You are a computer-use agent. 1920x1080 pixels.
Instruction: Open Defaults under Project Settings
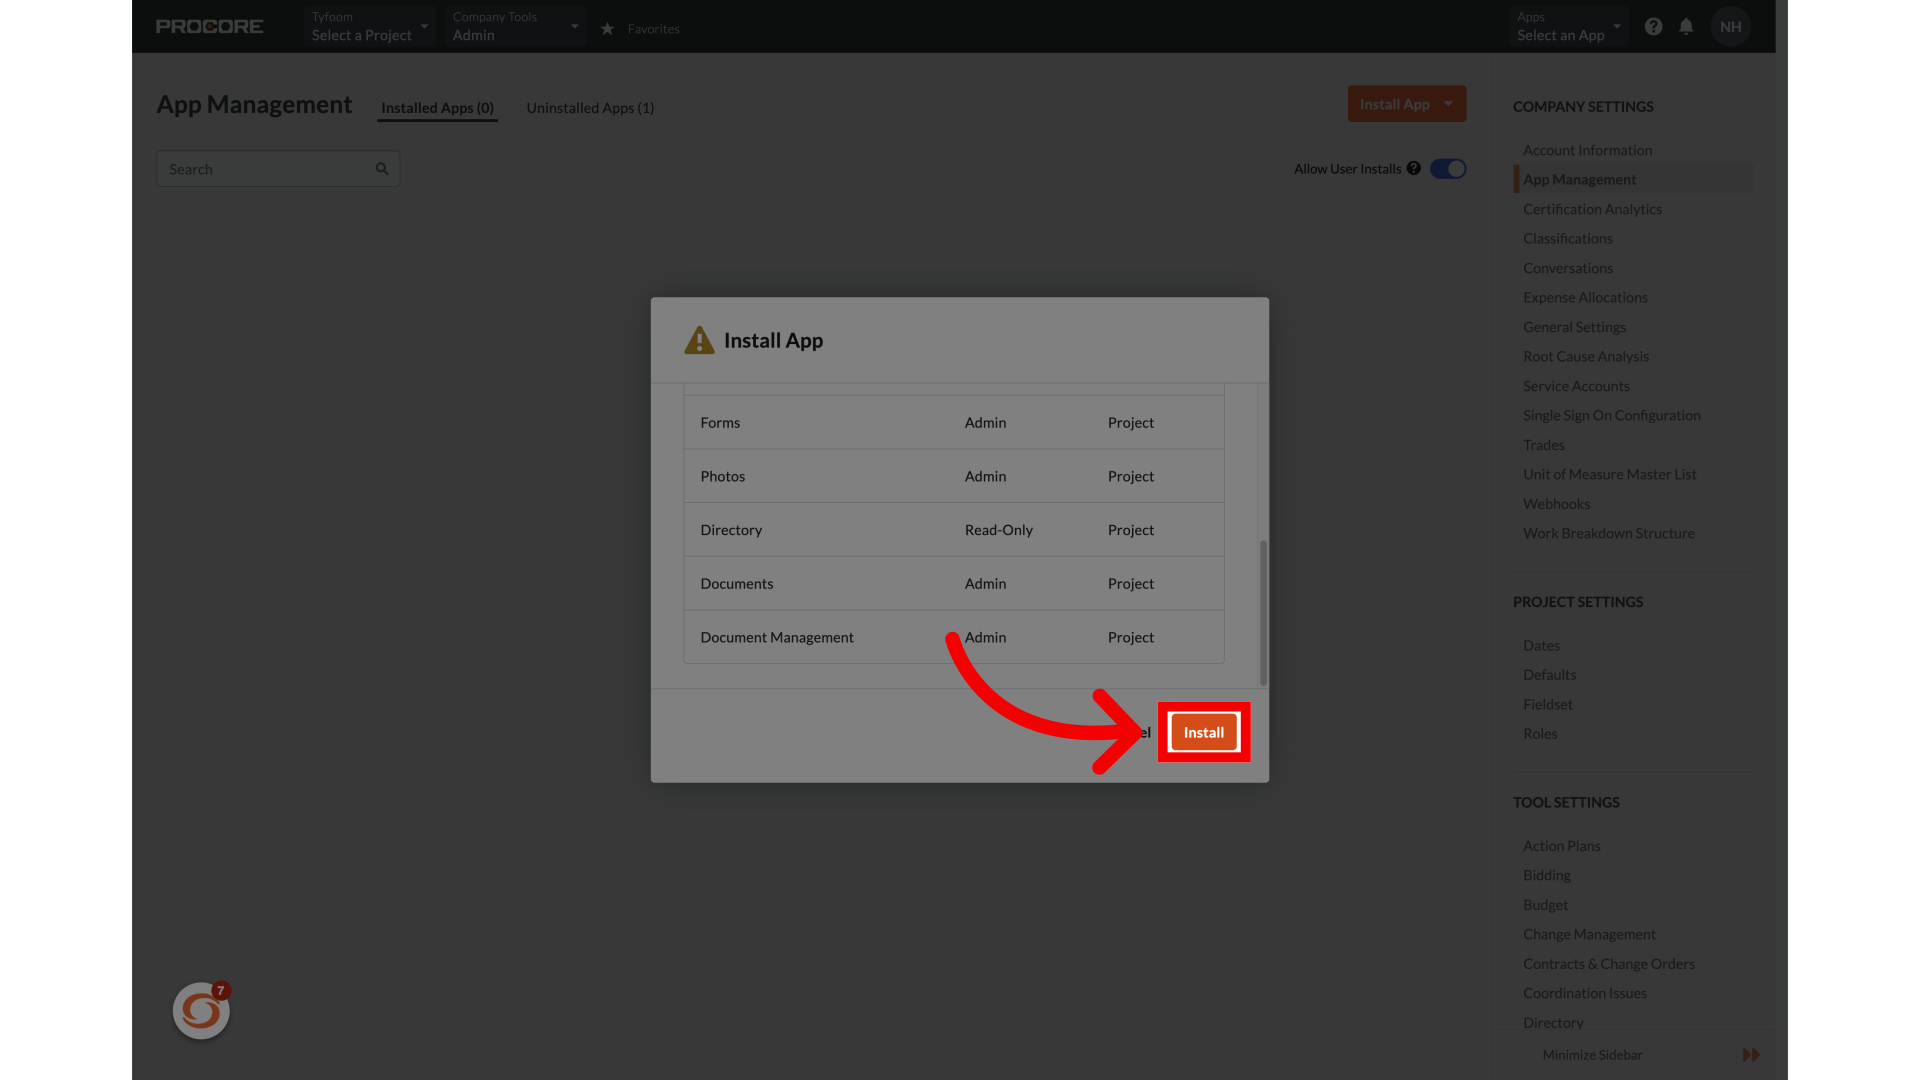click(x=1549, y=675)
